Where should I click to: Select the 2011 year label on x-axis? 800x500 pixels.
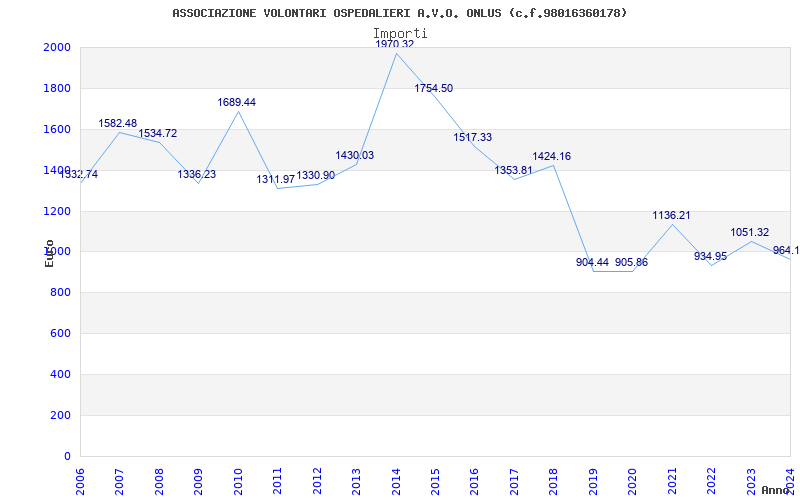point(278,482)
